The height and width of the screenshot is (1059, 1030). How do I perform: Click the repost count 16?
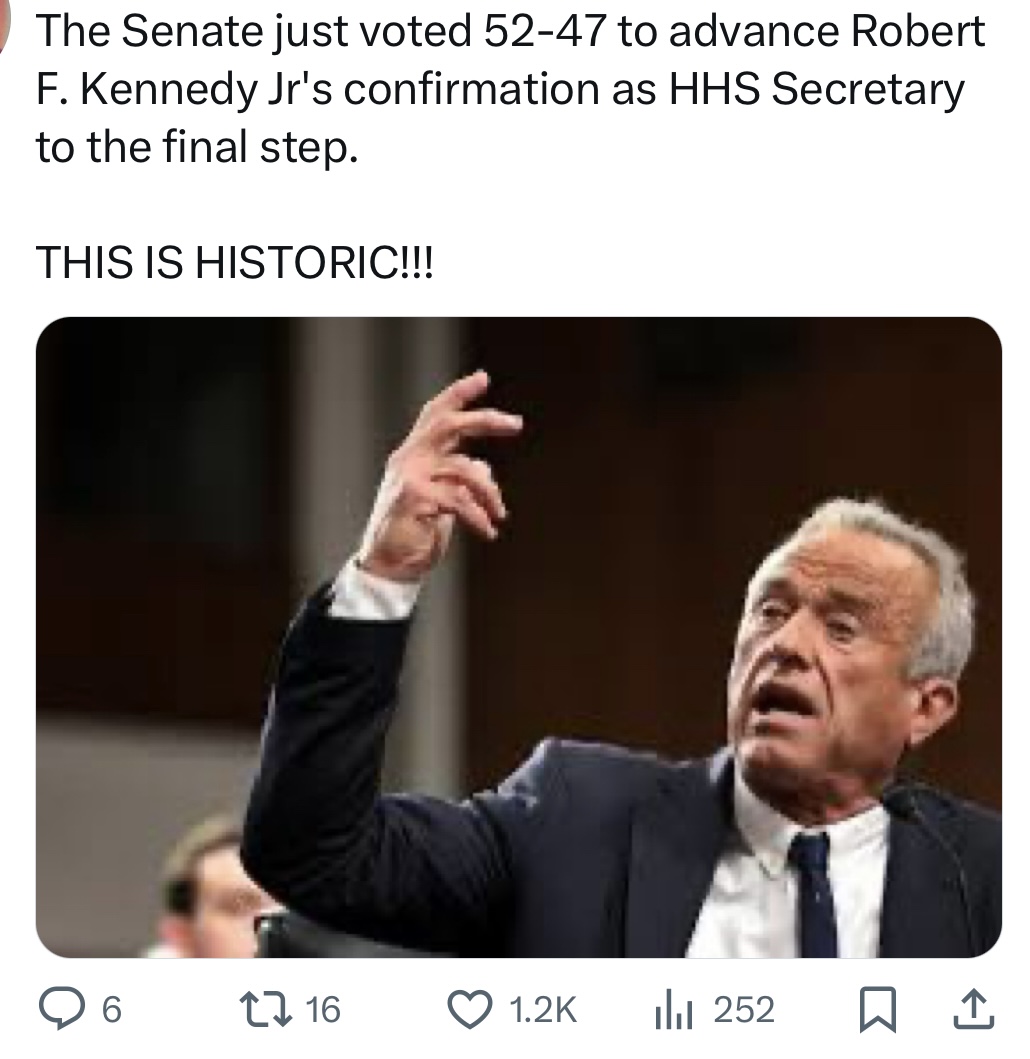click(322, 1011)
